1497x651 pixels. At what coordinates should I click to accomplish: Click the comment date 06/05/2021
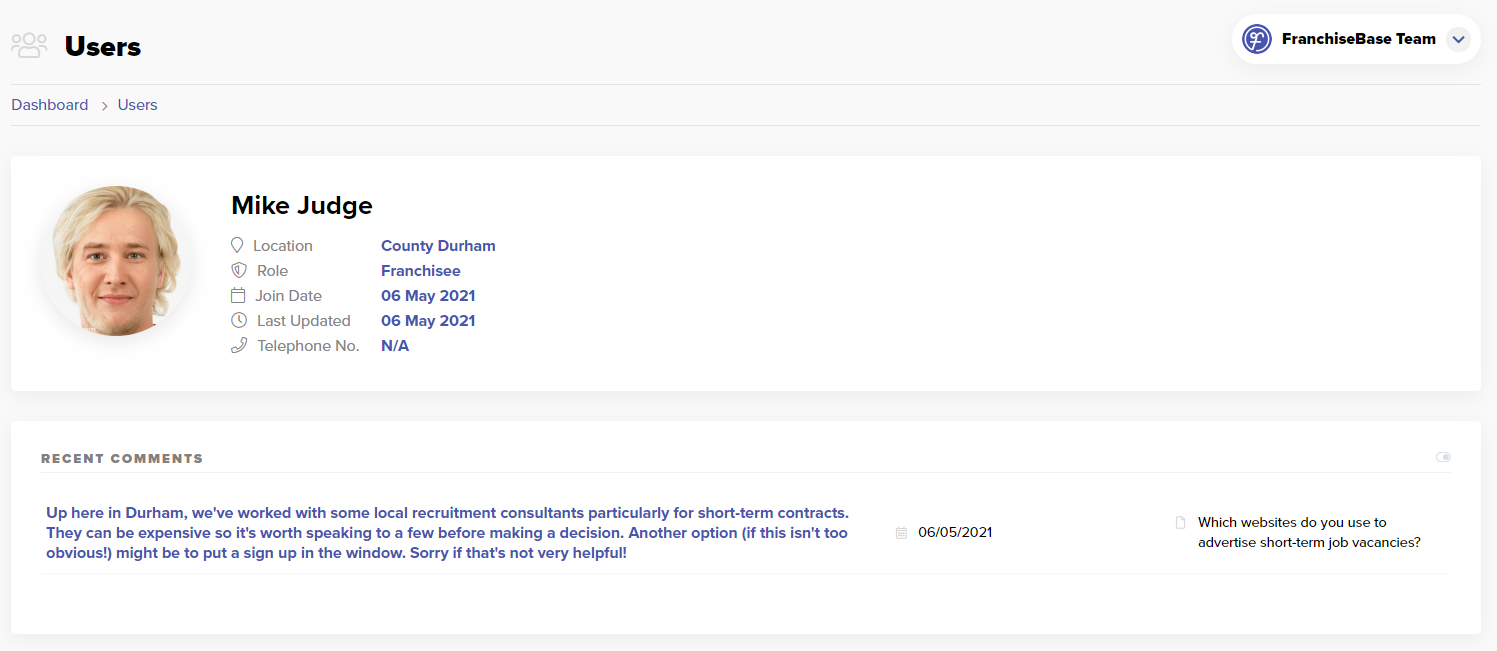tap(955, 532)
